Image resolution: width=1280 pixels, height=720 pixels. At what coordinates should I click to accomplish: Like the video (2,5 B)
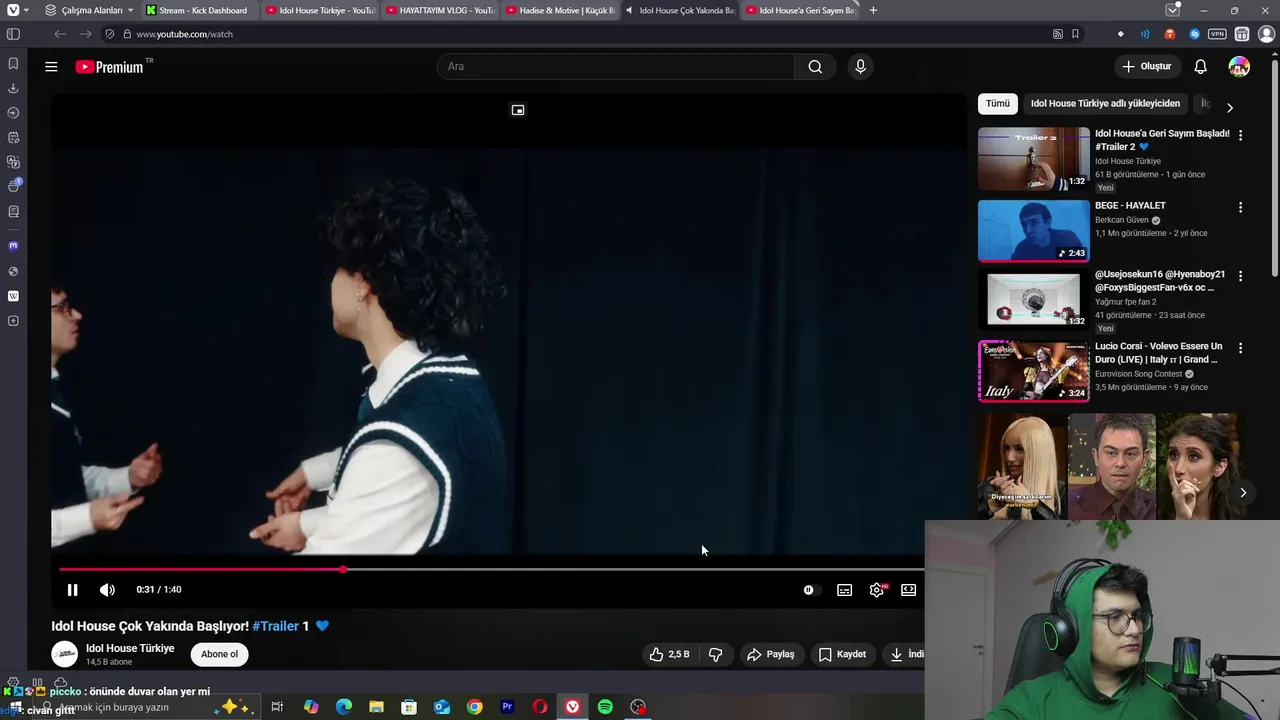tap(669, 654)
